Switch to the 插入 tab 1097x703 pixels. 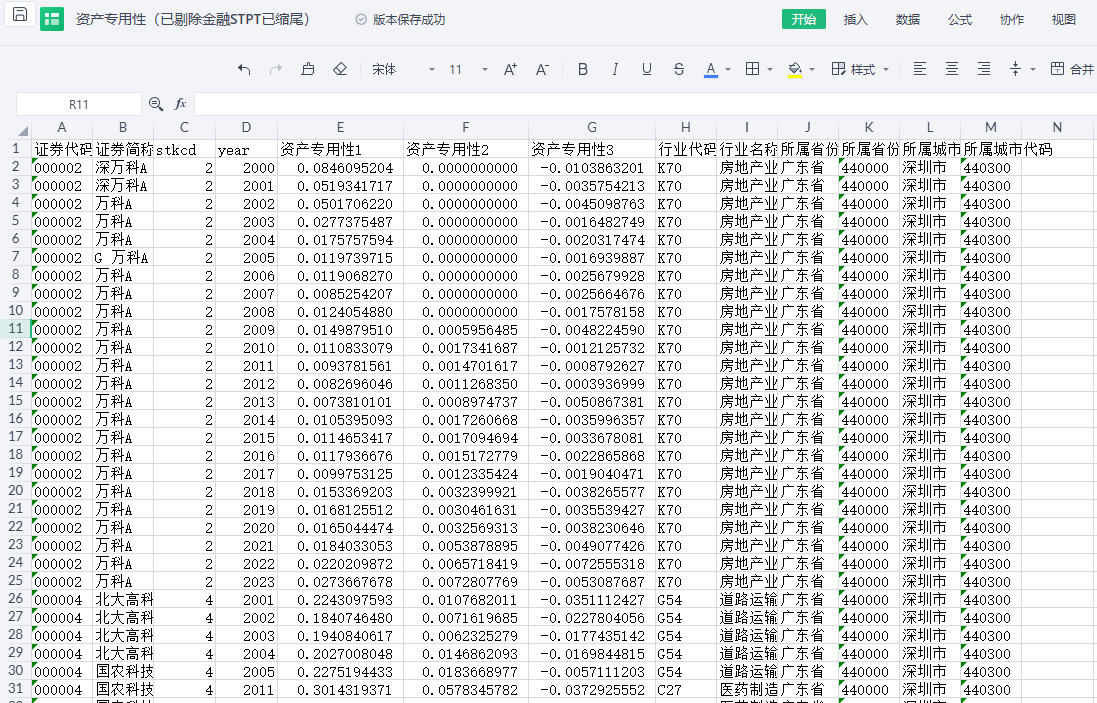point(856,20)
